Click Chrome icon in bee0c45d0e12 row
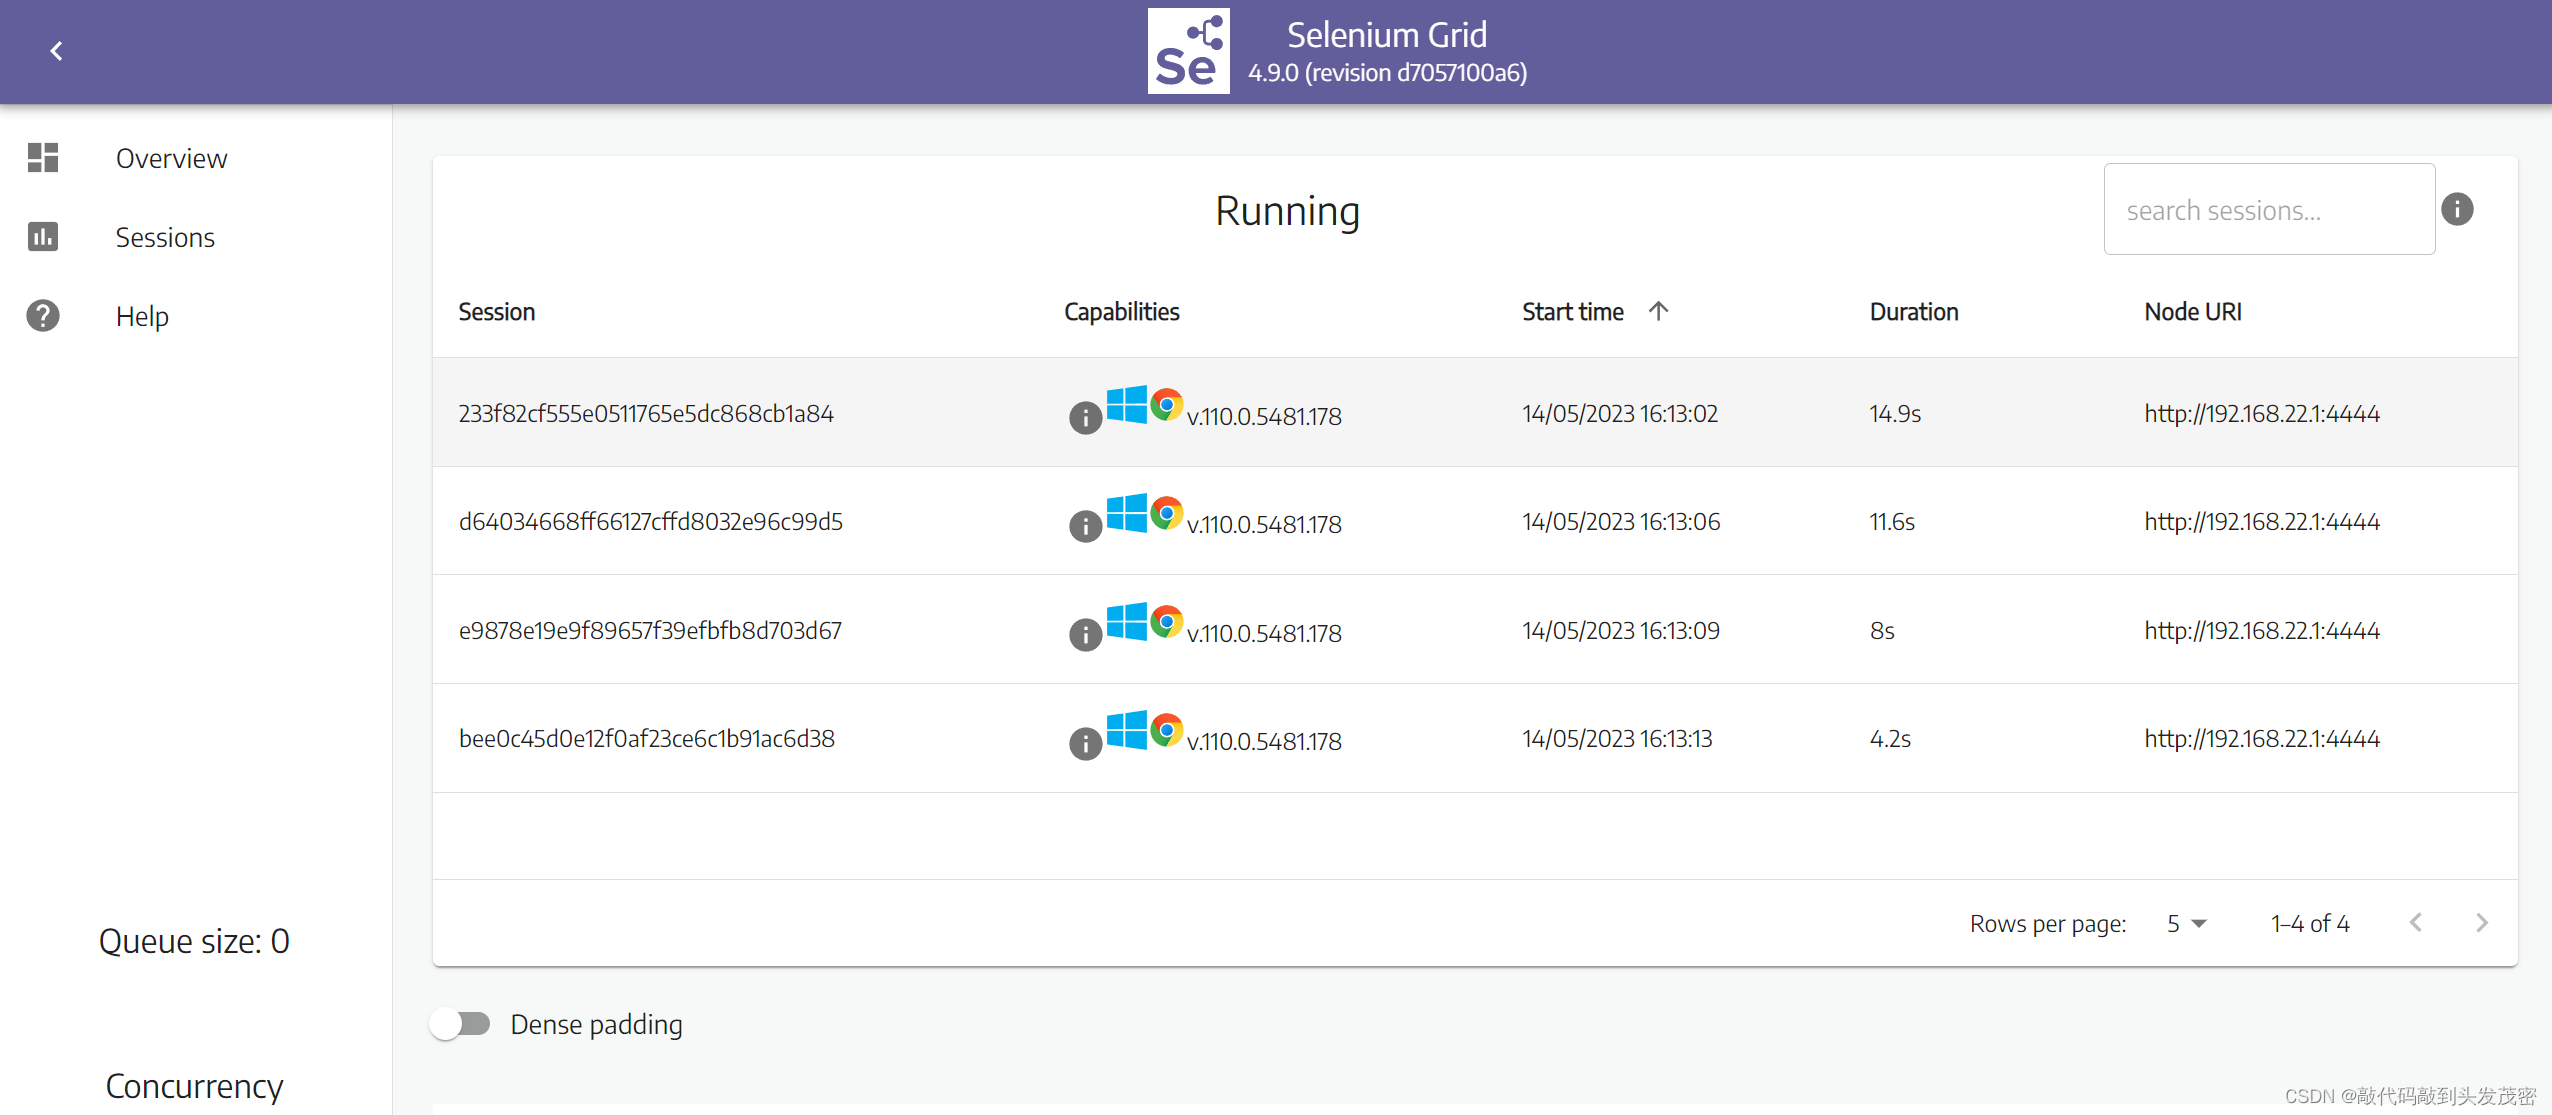The image size is (2552, 1115). (1166, 730)
